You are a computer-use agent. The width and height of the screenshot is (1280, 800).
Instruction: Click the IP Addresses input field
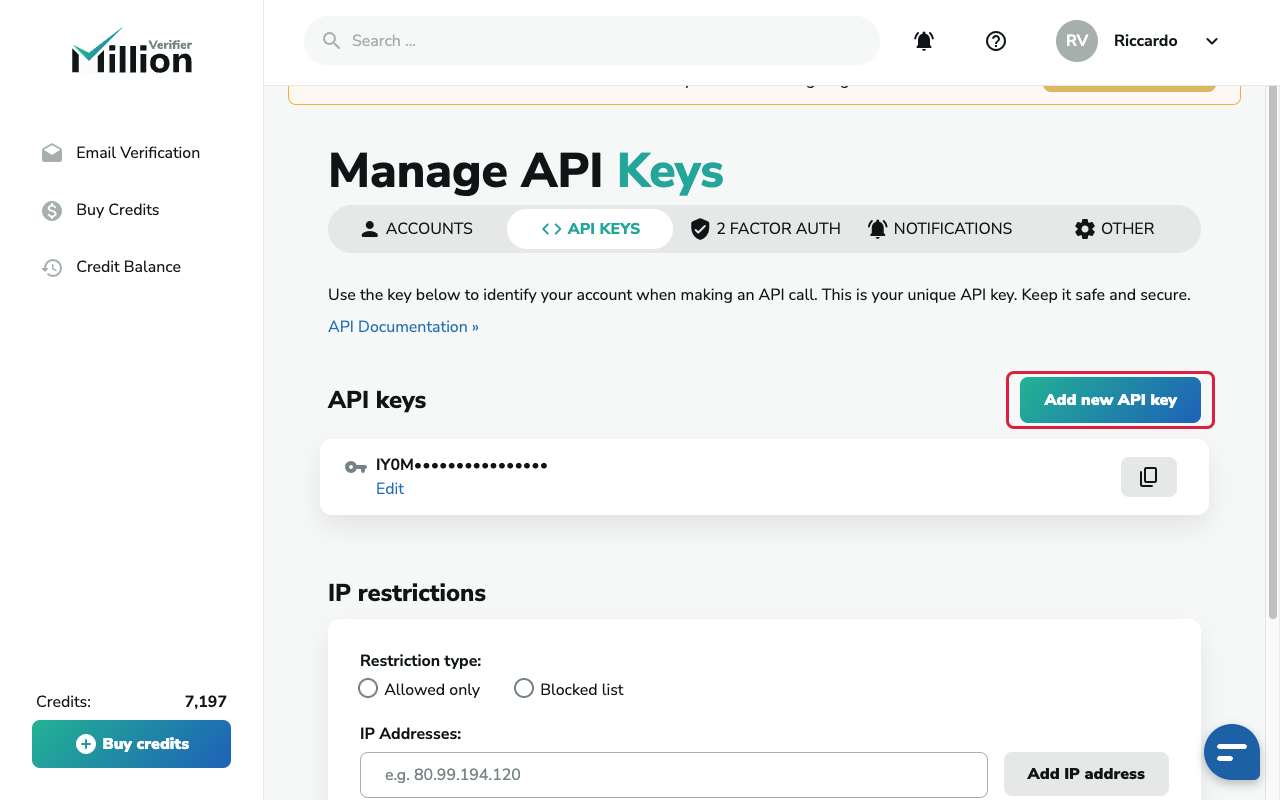674,775
